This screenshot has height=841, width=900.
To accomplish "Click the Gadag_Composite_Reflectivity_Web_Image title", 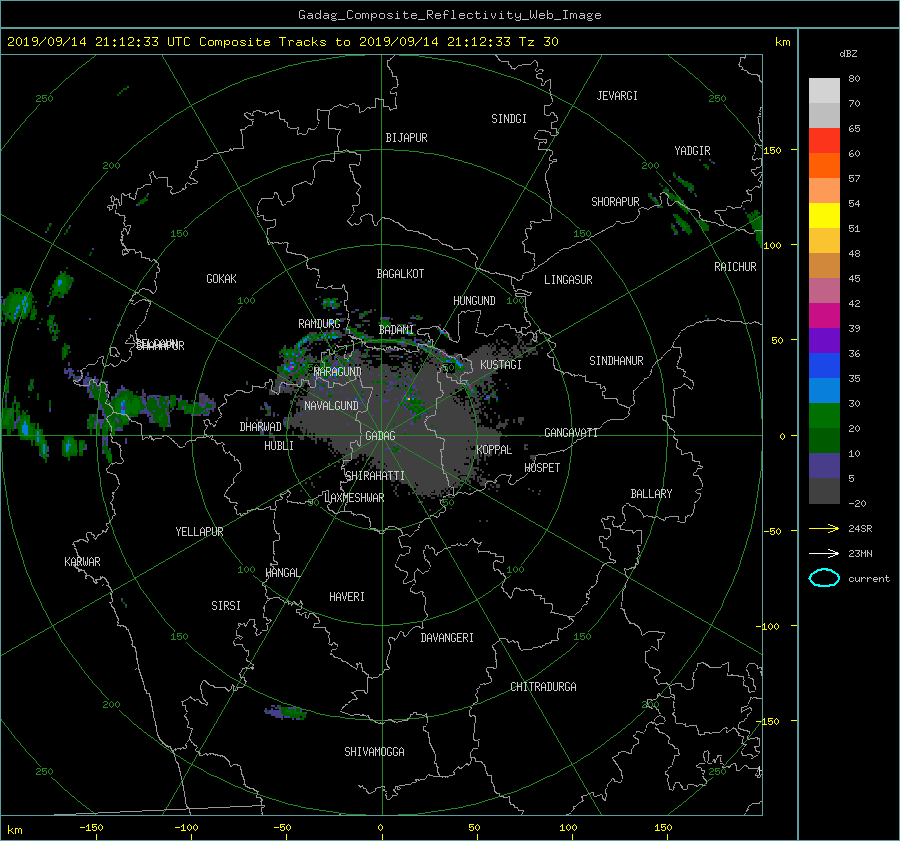I will 449,15.
